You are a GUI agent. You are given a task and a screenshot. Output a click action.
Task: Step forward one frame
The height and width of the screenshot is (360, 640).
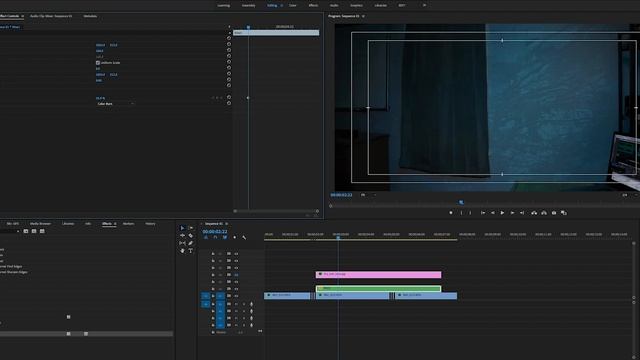click(x=512, y=213)
